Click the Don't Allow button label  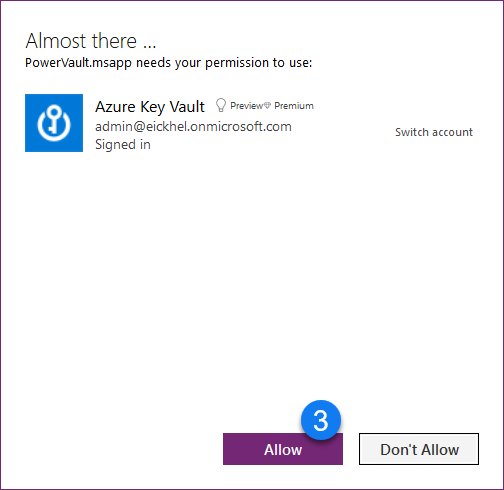419,450
